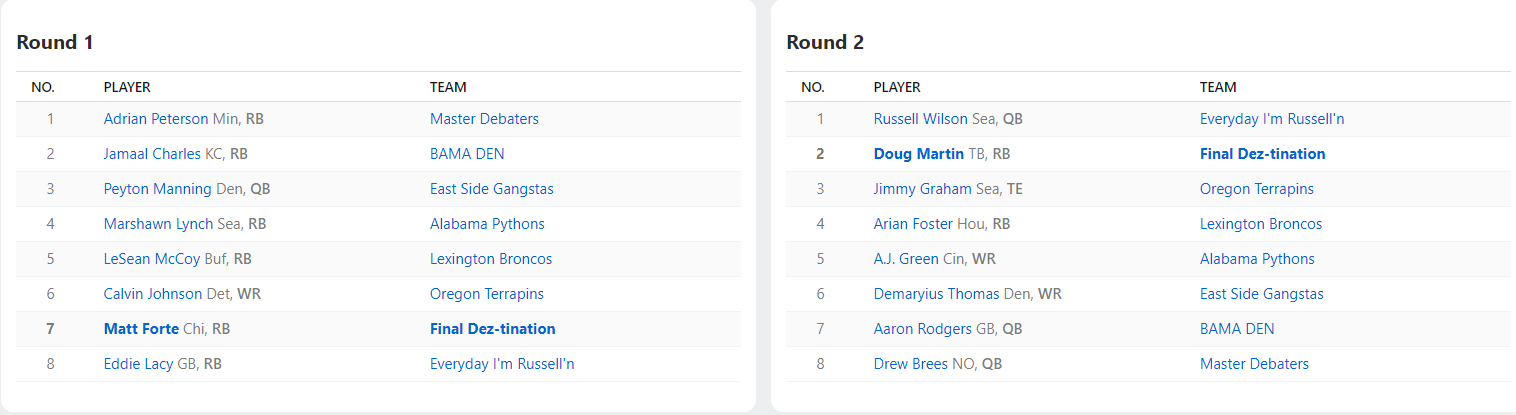Screen dimensions: 1516x415
Task: Open Lexington Broncos team in Round 2
Action: pyautogui.click(x=1260, y=224)
